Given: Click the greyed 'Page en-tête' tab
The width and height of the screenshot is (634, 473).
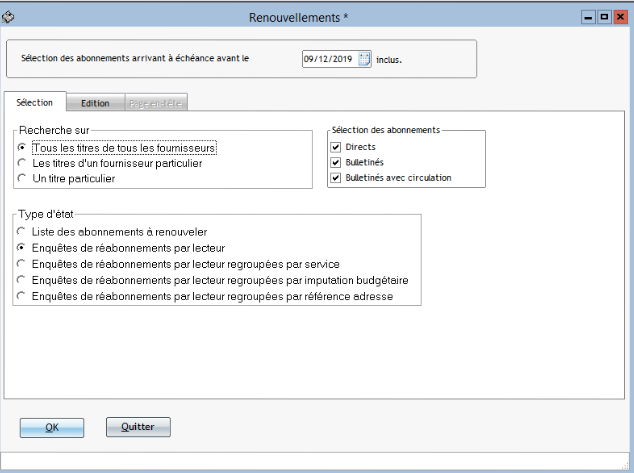Looking at the screenshot, I should click(156, 103).
